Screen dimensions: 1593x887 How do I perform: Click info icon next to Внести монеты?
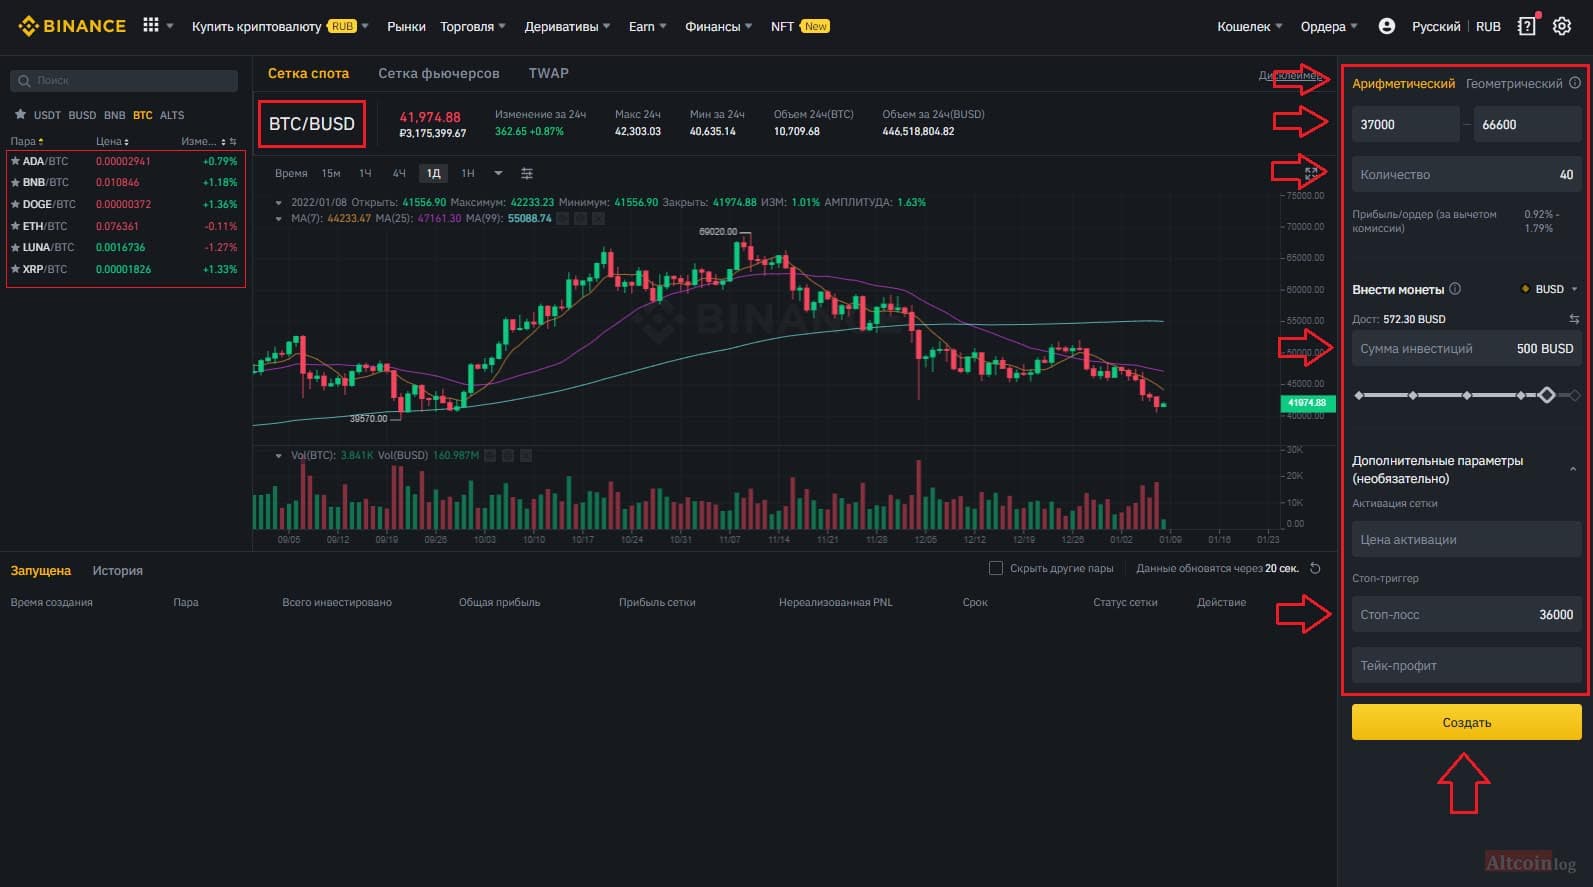point(1455,289)
